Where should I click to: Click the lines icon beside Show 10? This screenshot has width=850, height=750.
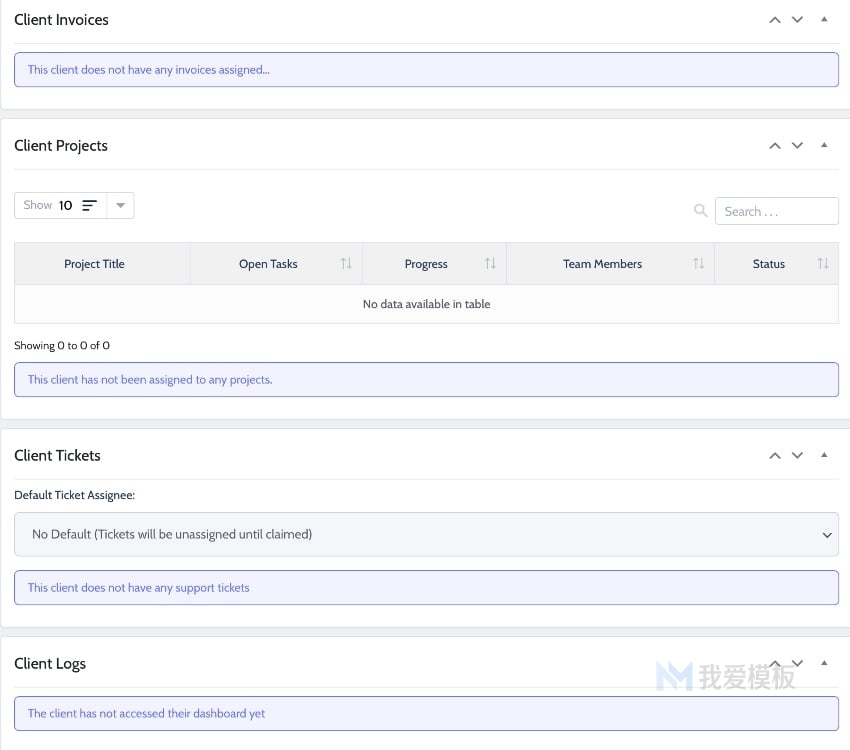click(x=89, y=205)
